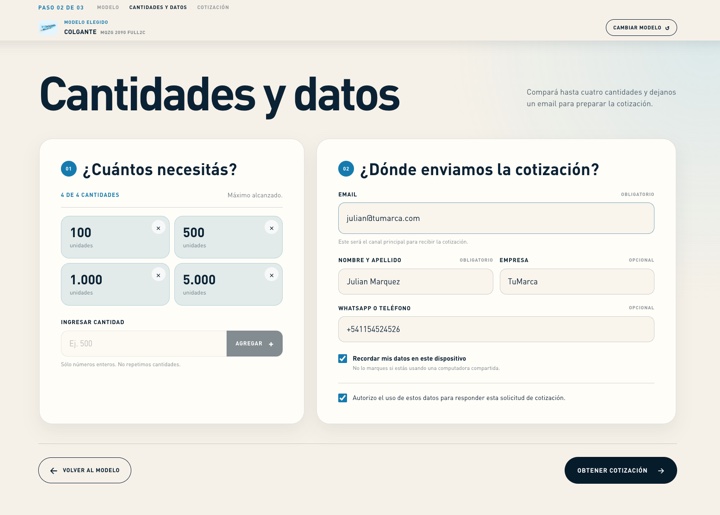Click the Empresa field containing TuMarca
720x515 pixels.
[x=577, y=281]
